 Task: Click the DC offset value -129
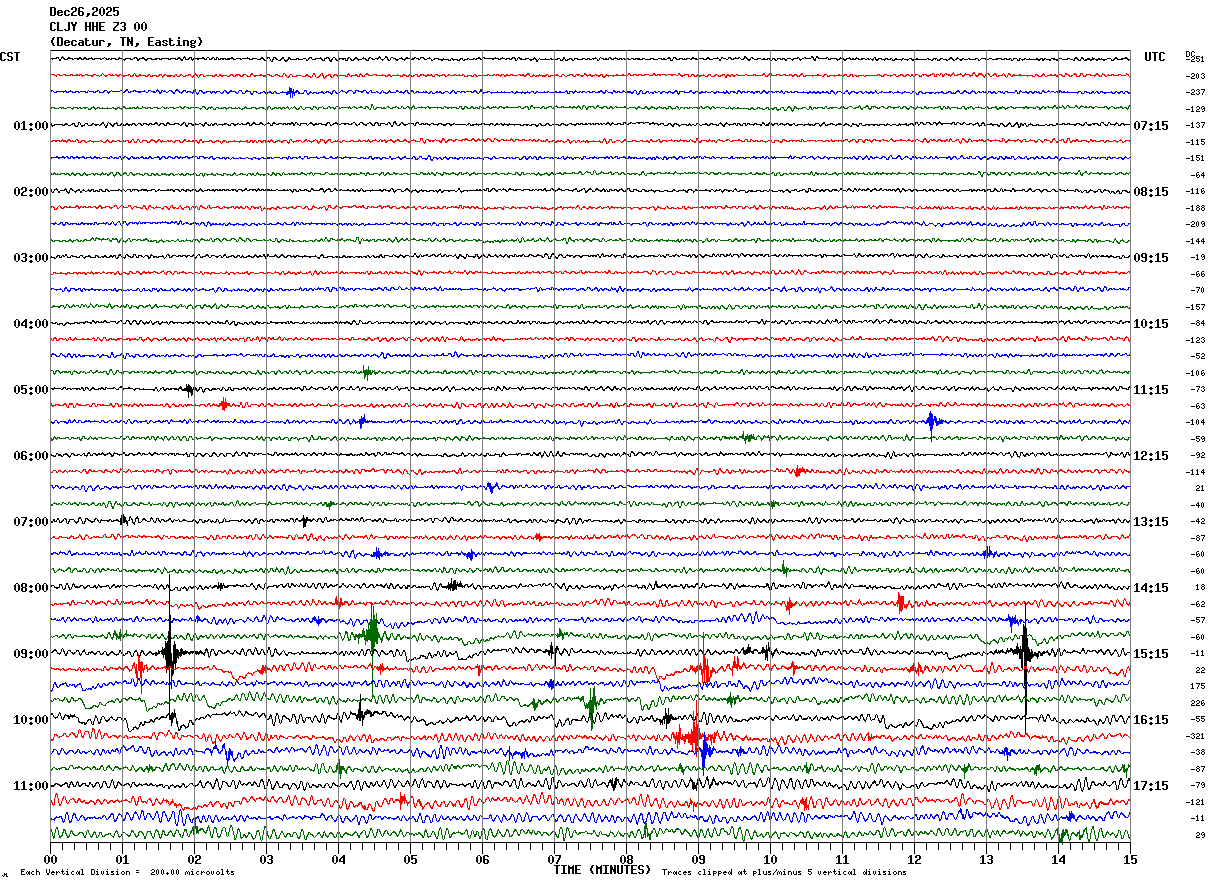tap(1195, 109)
